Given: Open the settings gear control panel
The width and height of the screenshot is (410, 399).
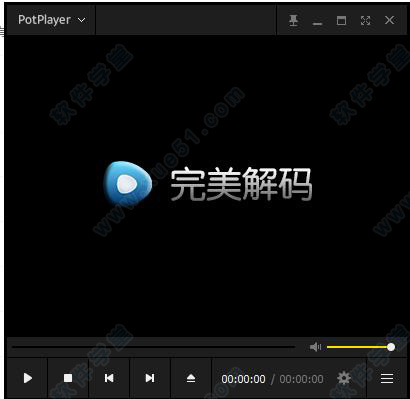Looking at the screenshot, I should (344, 378).
